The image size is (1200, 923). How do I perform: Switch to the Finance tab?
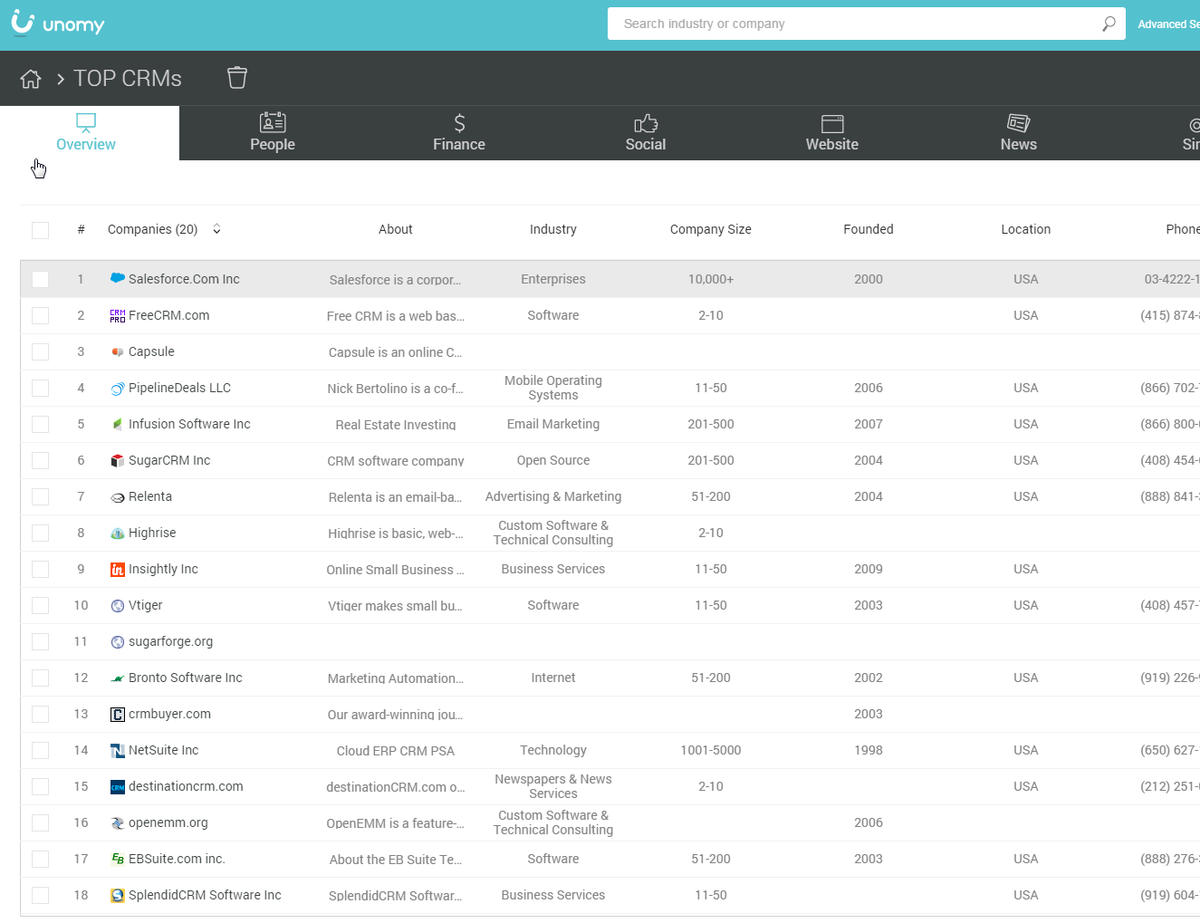[x=459, y=133]
